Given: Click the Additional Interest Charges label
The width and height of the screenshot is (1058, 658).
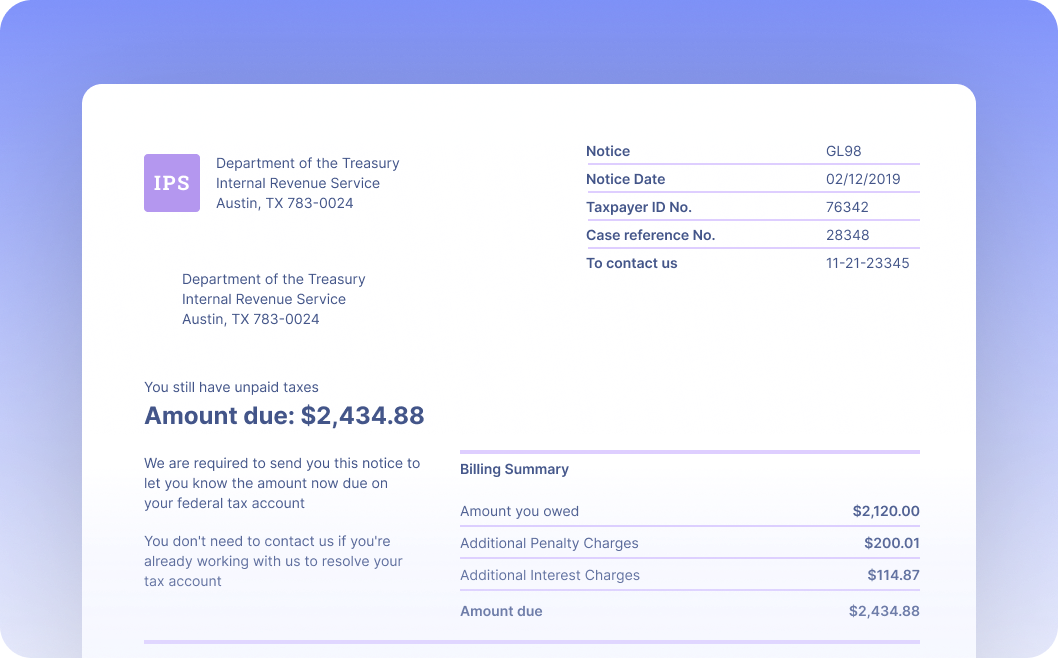Looking at the screenshot, I should click(x=549, y=575).
